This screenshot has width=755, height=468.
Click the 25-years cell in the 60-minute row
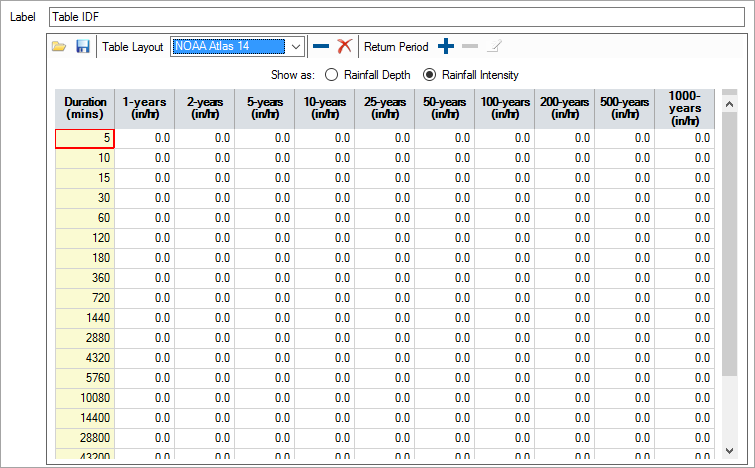385,219
